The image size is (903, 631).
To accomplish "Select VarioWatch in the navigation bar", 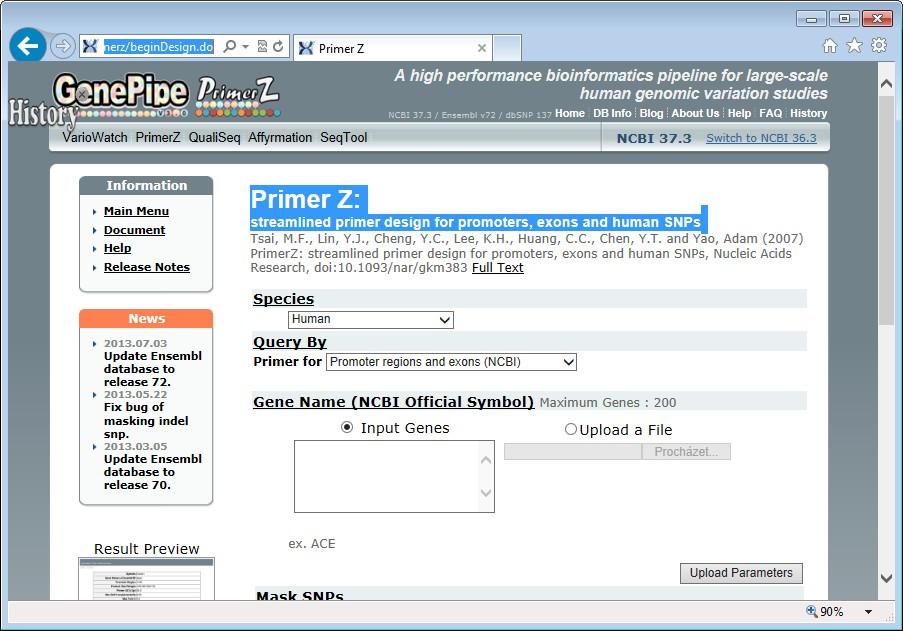I will [x=95, y=138].
